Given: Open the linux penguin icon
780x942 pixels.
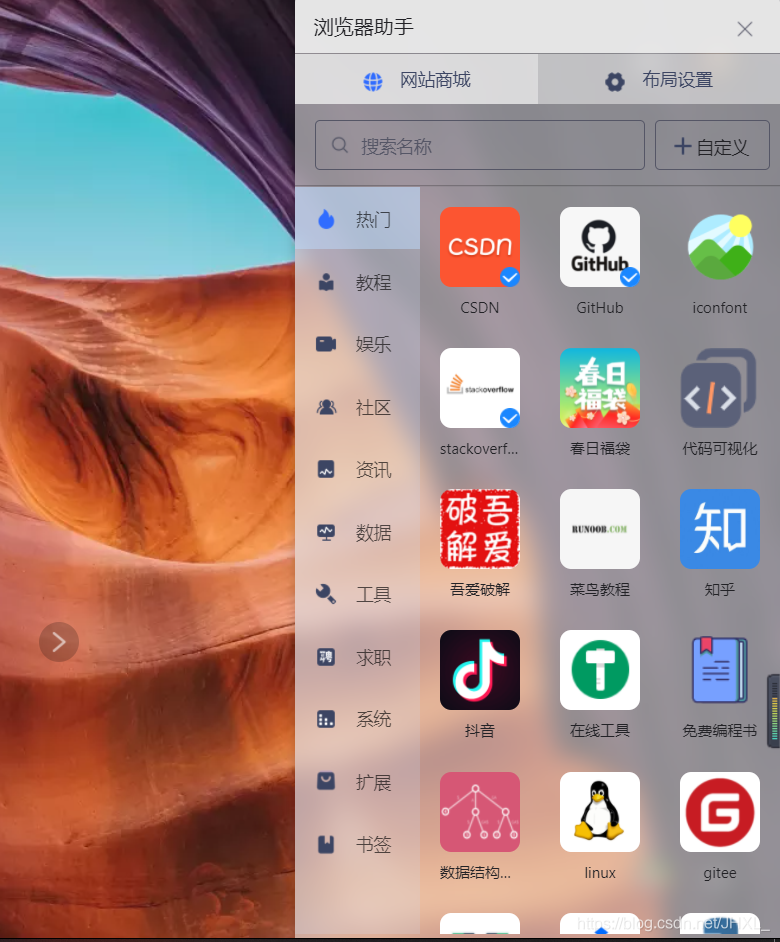Looking at the screenshot, I should [x=600, y=812].
